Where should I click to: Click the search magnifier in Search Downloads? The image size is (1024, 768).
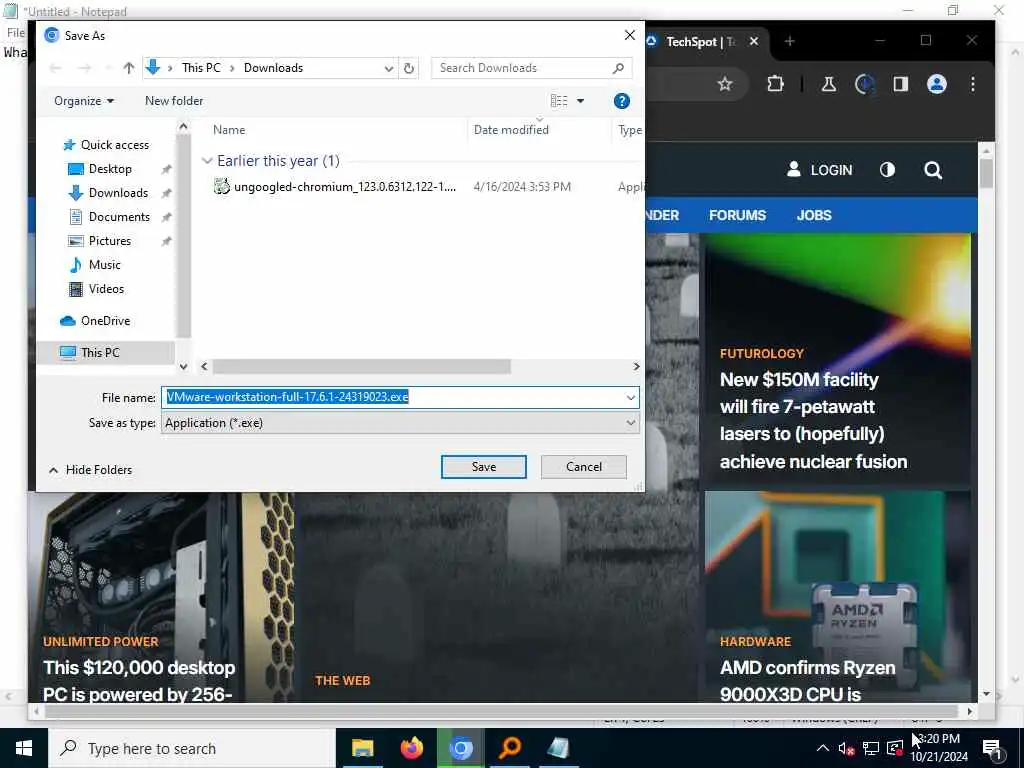coord(618,68)
